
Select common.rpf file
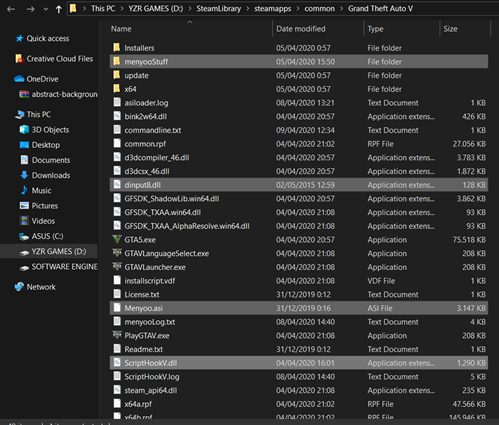(x=145, y=144)
